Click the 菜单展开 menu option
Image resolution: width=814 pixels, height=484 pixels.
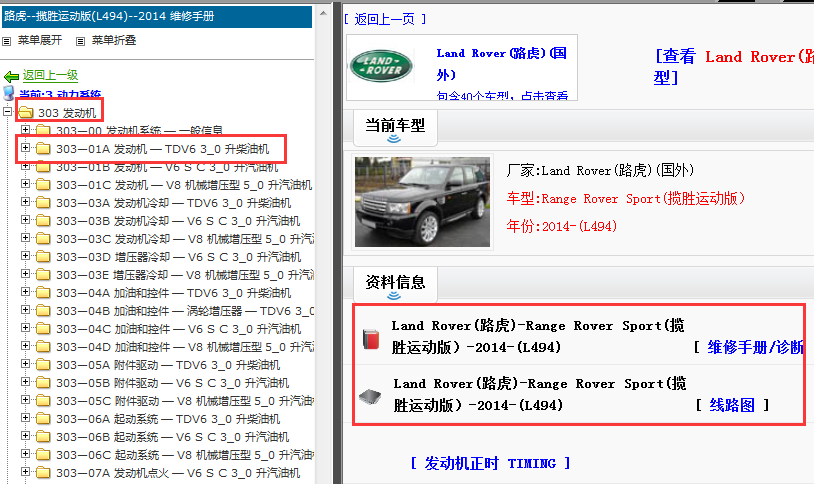pos(39,41)
